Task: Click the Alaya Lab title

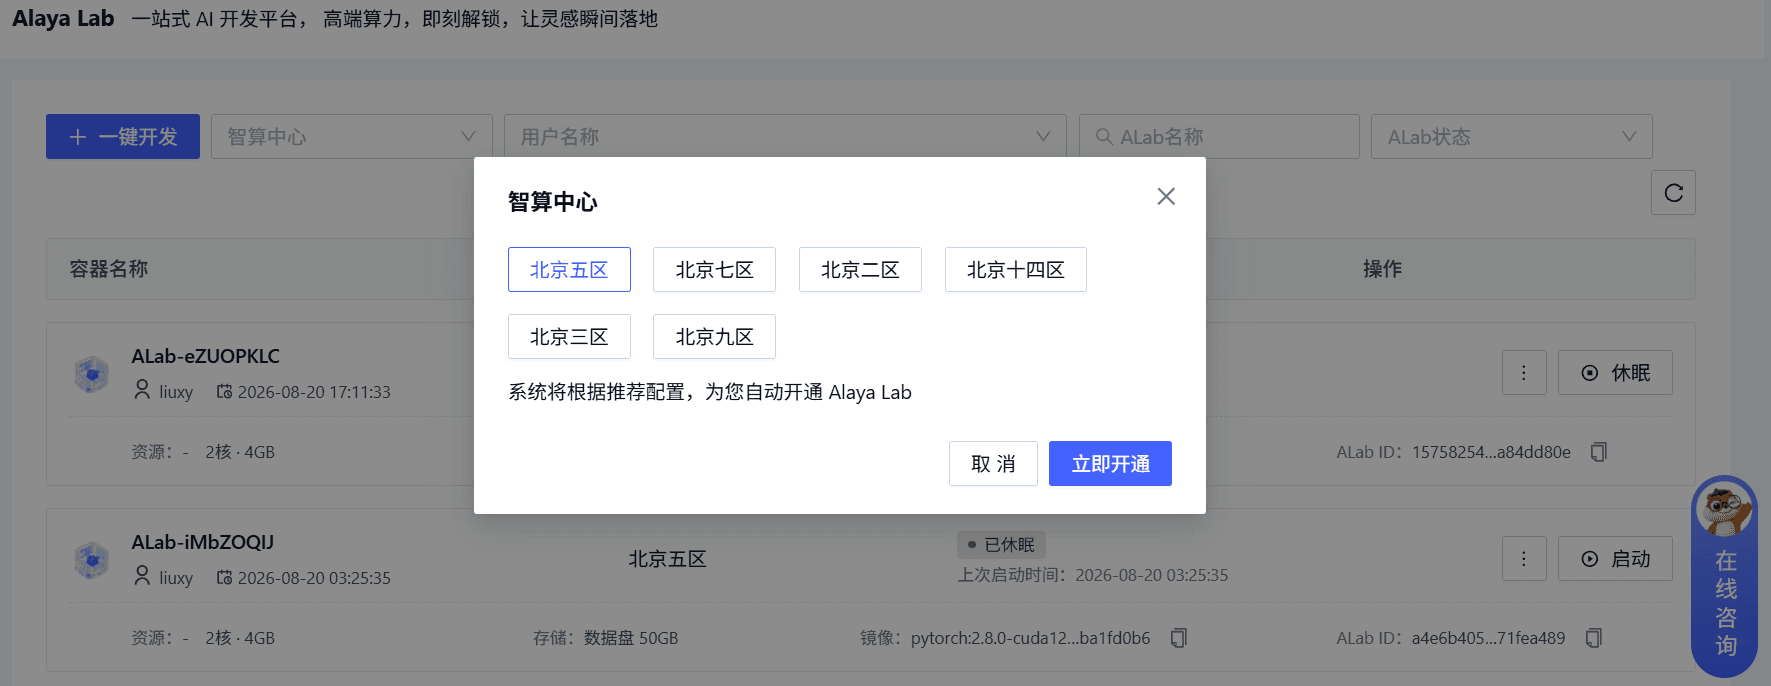Action: [63, 19]
